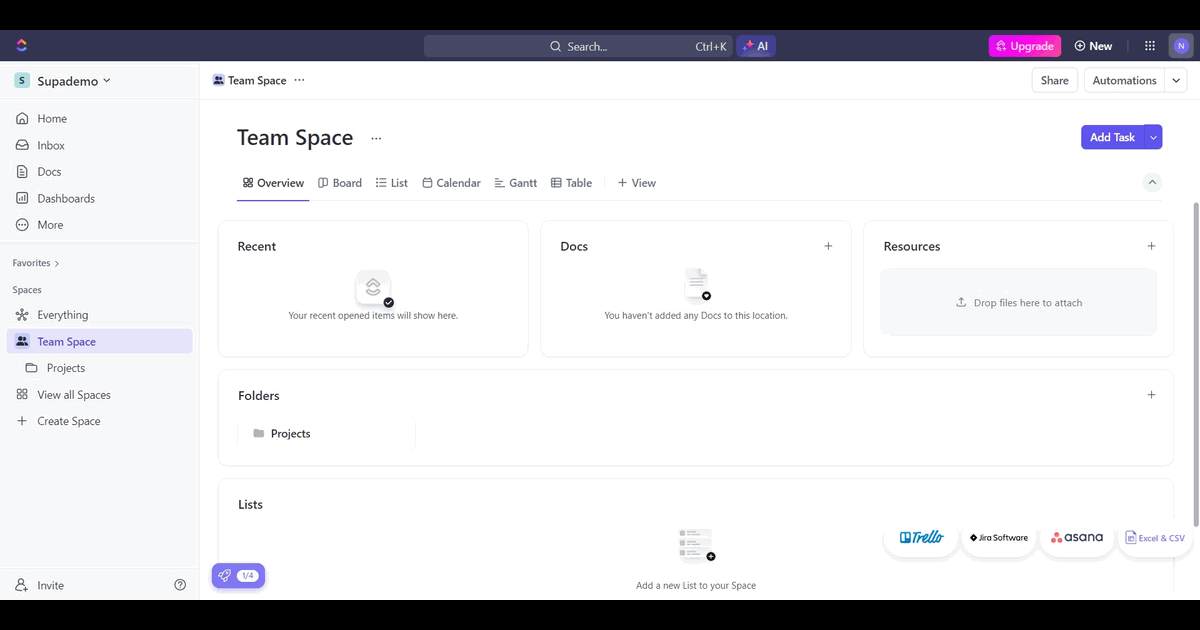Add a Doc with the plus icon
The height and width of the screenshot is (630, 1200).
828,246
